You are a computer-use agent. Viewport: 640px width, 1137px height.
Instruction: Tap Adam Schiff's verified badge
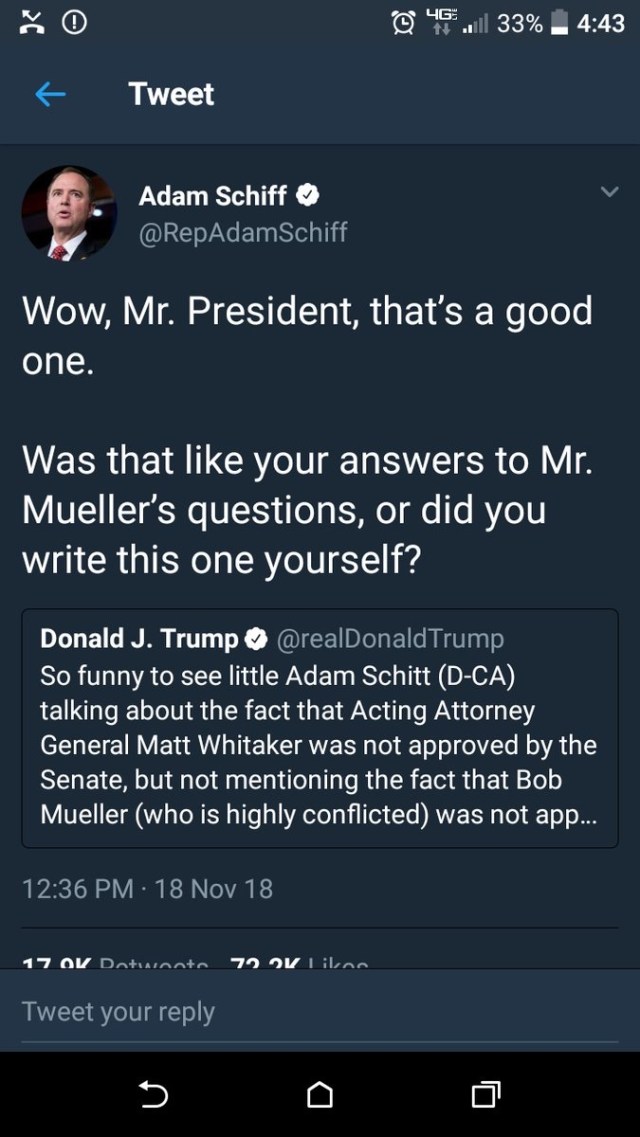click(x=309, y=195)
